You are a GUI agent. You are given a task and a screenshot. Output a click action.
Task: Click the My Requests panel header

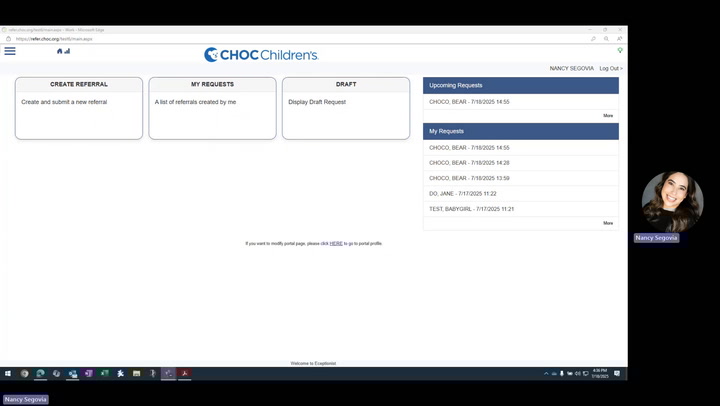521,131
